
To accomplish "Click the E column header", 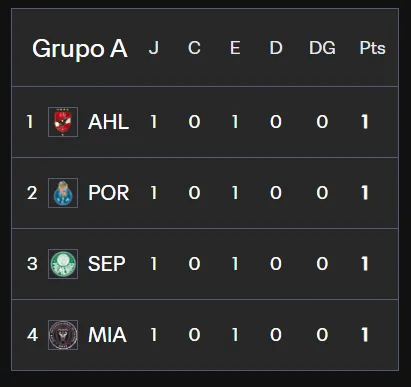I will click(235, 48).
